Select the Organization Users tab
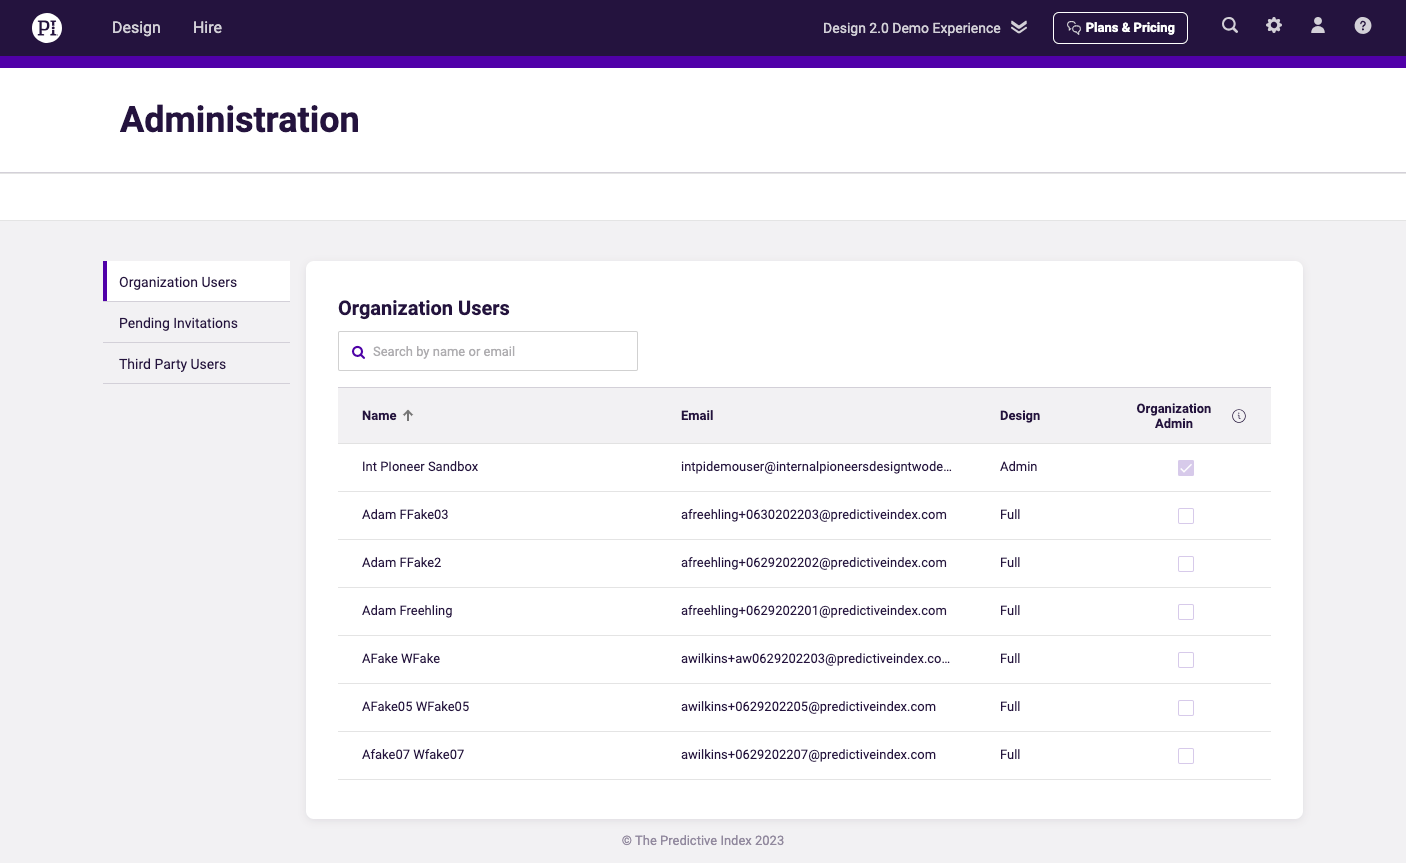Screen dimensions: 1406x863 tap(197, 282)
